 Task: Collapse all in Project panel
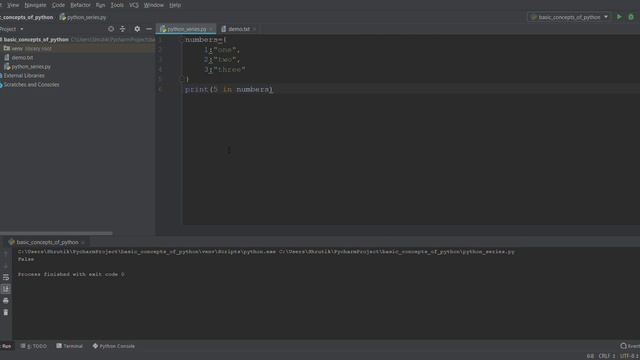(122, 29)
